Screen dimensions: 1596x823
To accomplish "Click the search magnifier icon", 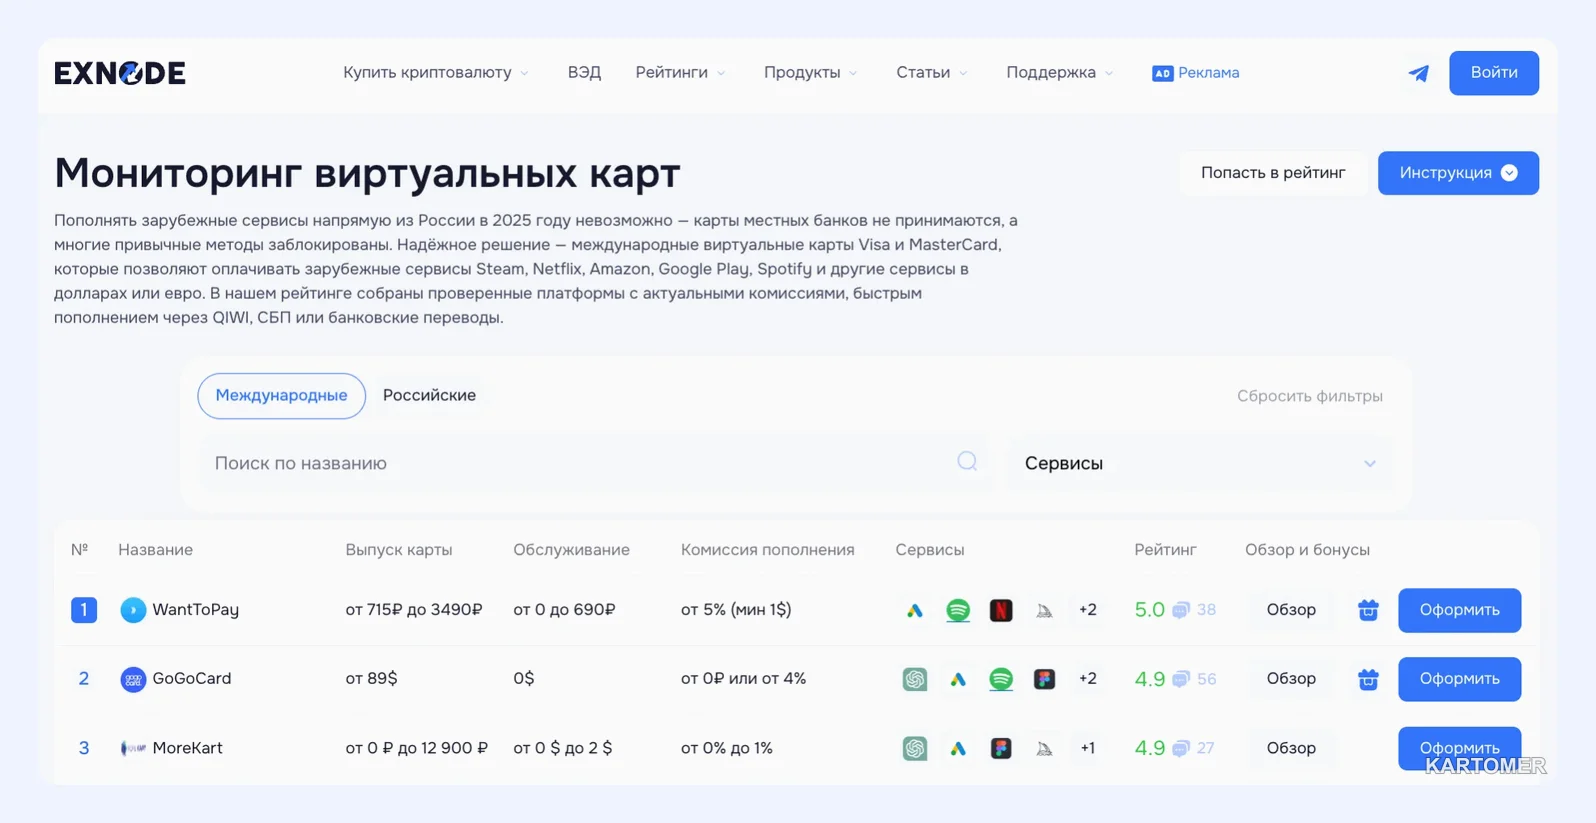I will 967,461.
